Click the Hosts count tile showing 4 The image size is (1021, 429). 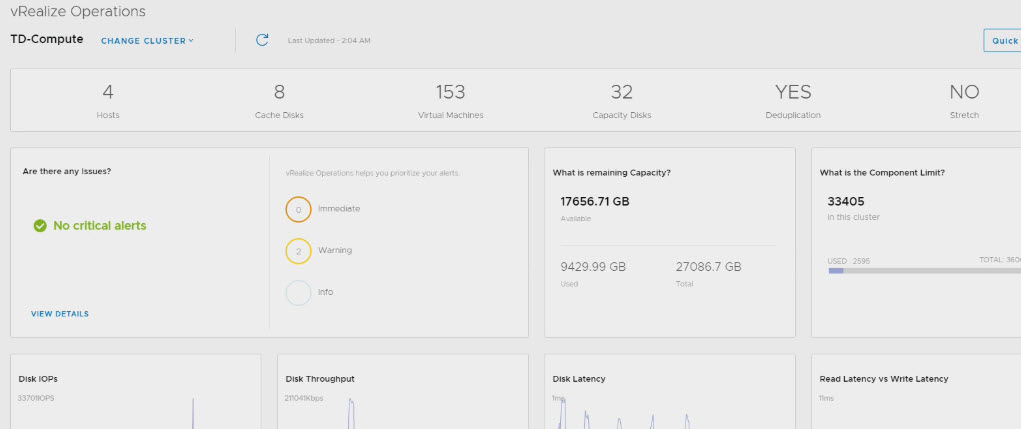[x=108, y=93]
